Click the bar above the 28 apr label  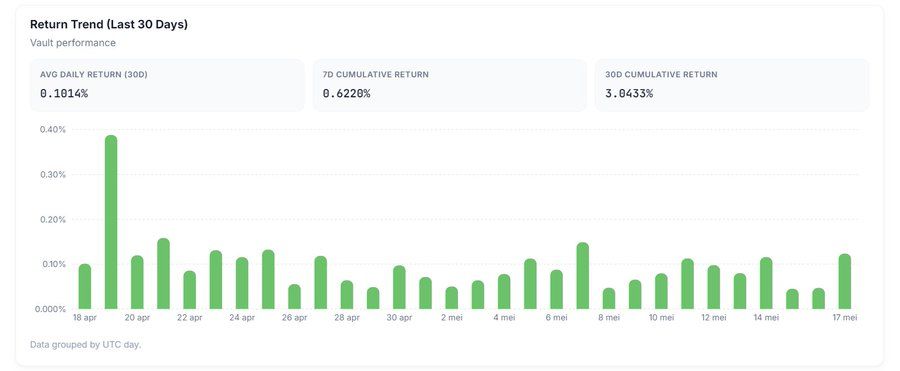[x=347, y=295]
